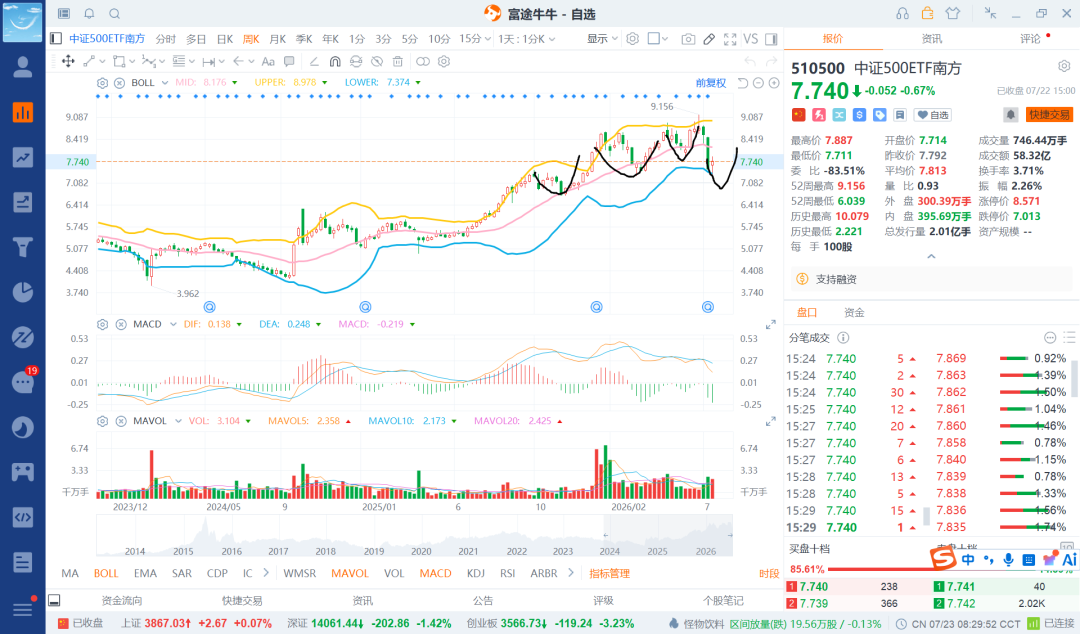The height and width of the screenshot is (634, 1080).
Task: Switch to the 月K chart period
Action: [x=278, y=39]
